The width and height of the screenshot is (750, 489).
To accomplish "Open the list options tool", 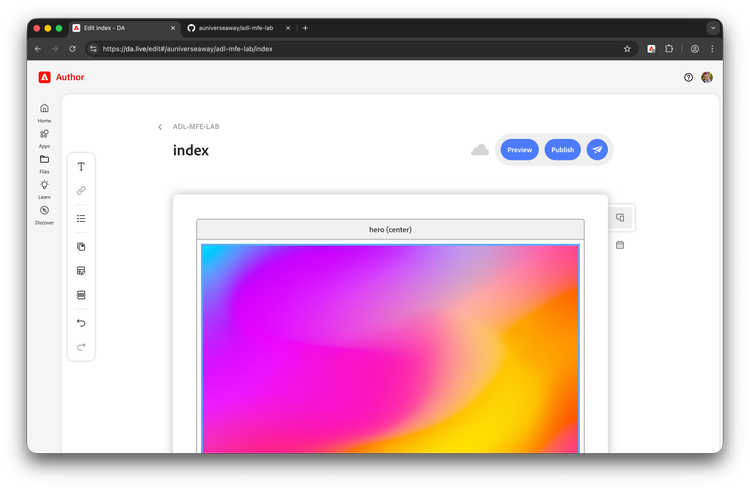I will [81, 218].
